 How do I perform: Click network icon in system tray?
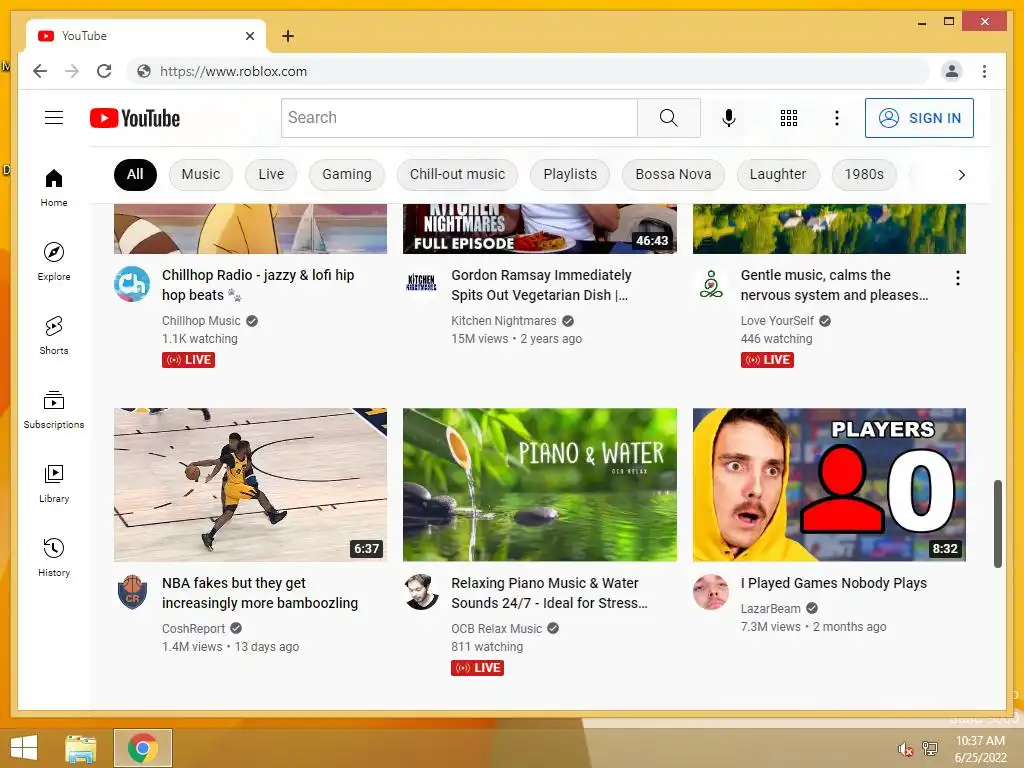click(930, 749)
